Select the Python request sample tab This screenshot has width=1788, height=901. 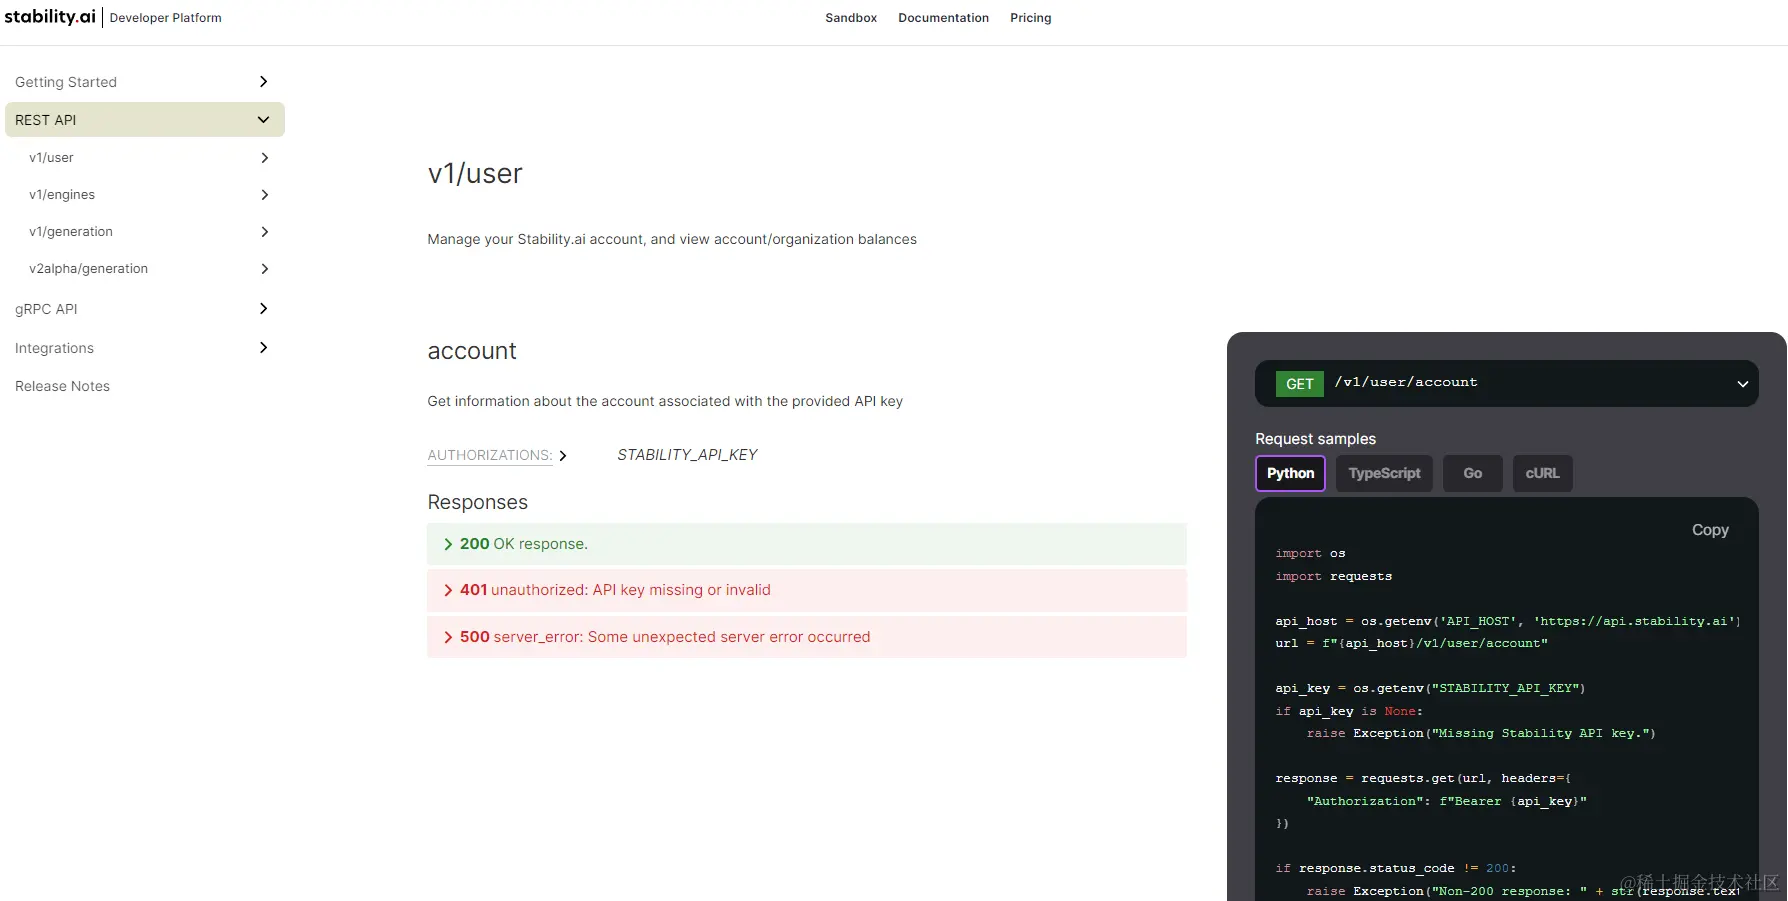pos(1290,473)
